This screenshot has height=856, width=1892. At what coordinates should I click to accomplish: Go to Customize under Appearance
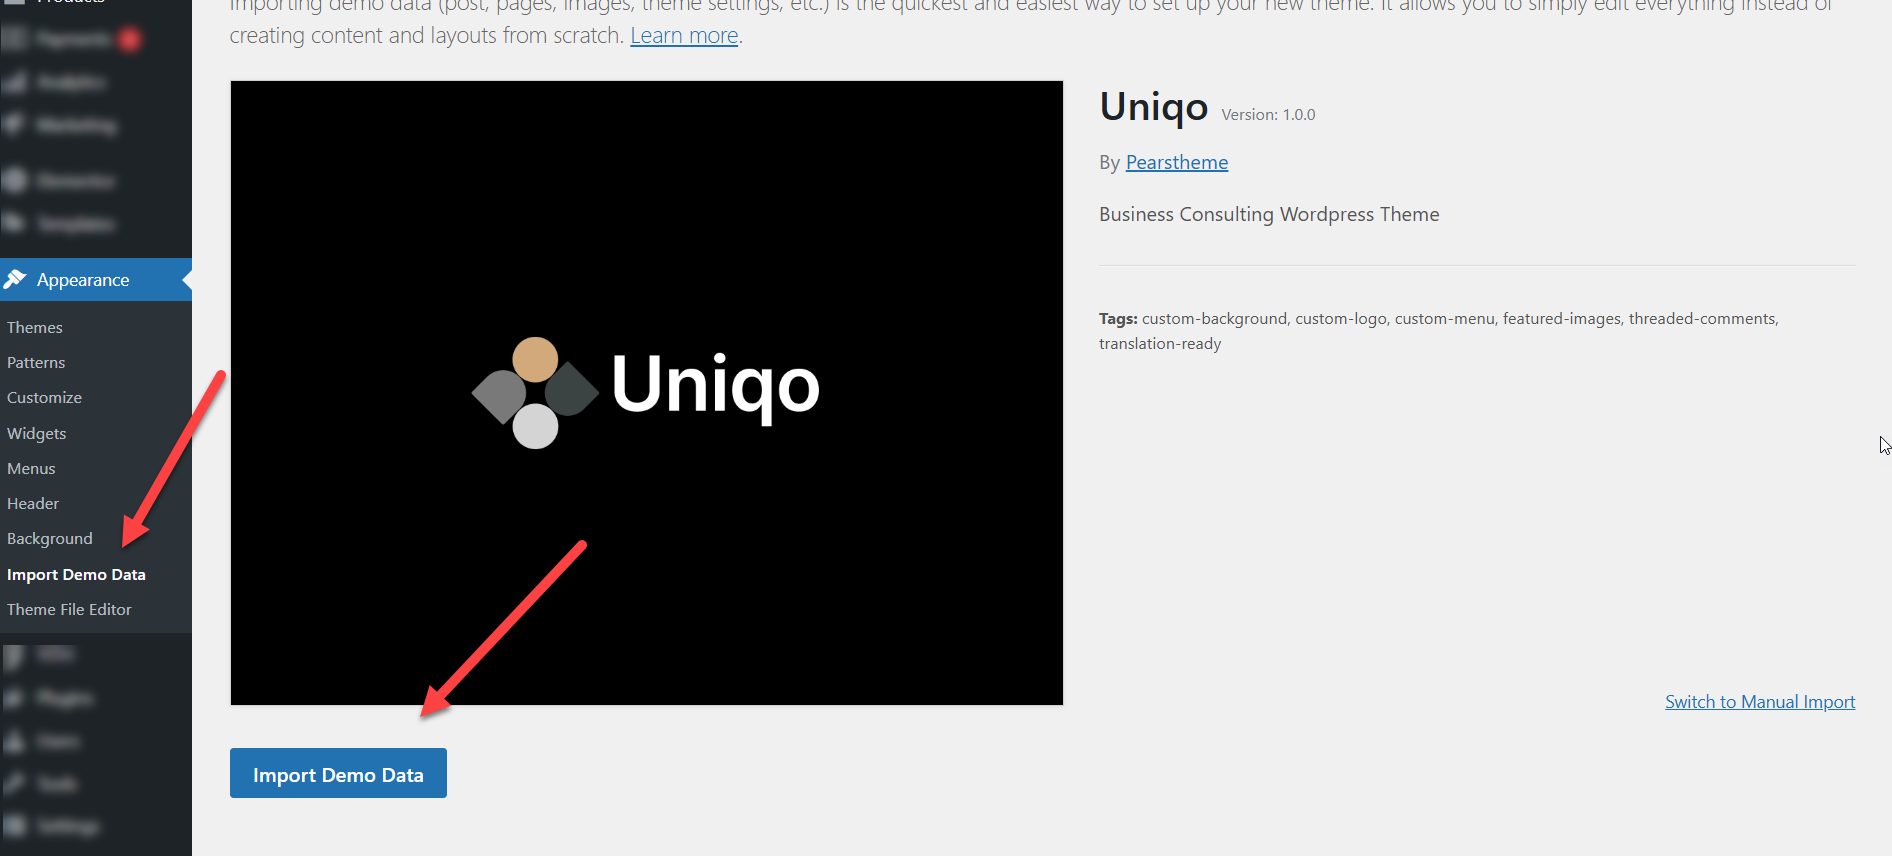45,398
